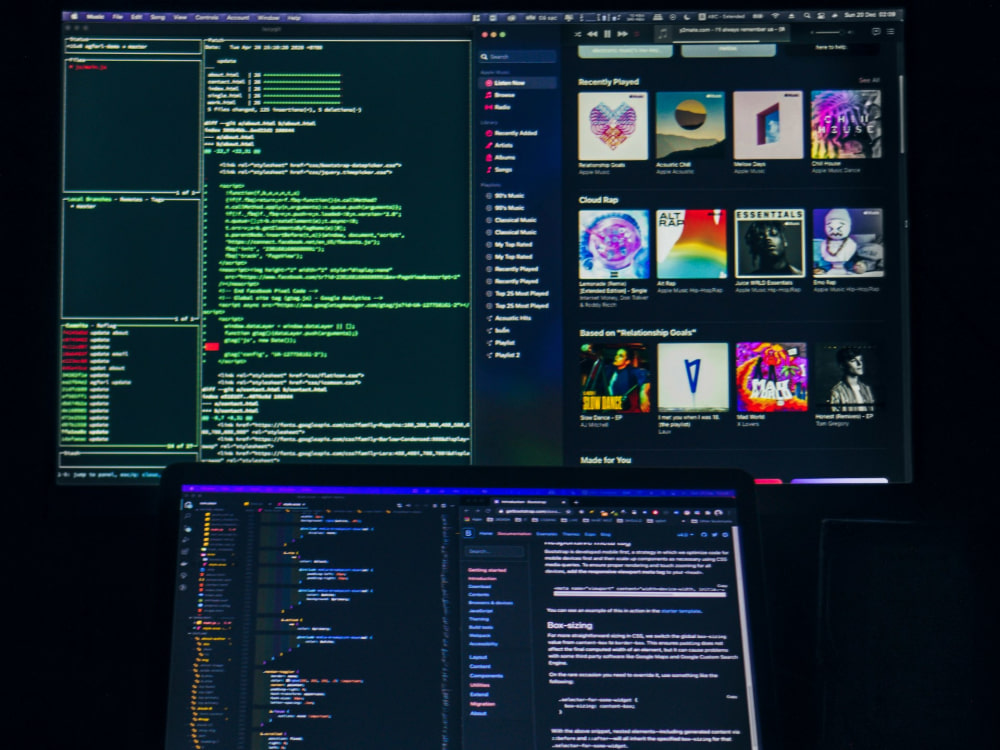Open the Song menu in menu bar
Image resolution: width=1000 pixels, height=750 pixels.
pyautogui.click(x=158, y=17)
